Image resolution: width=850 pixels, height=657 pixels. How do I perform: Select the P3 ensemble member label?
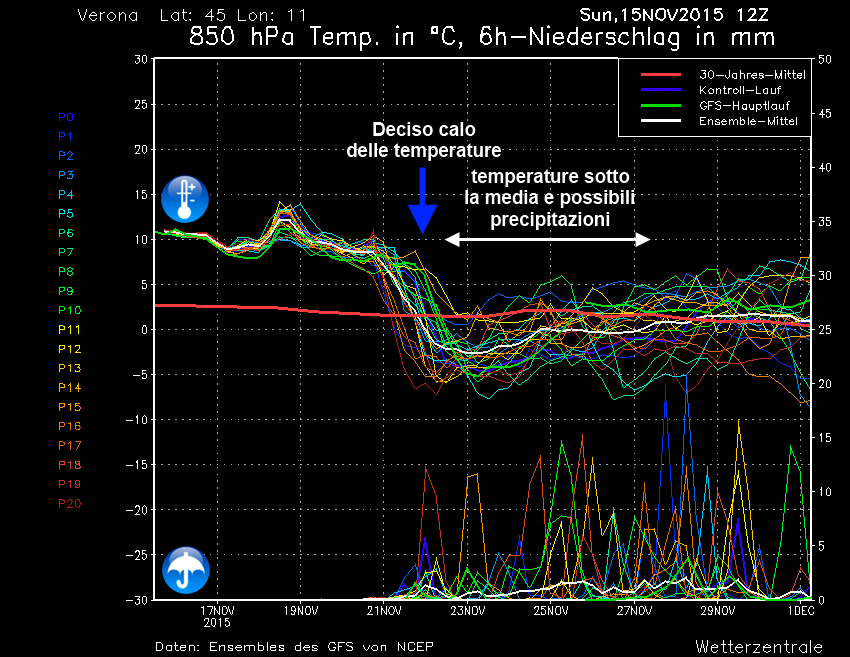click(x=66, y=175)
